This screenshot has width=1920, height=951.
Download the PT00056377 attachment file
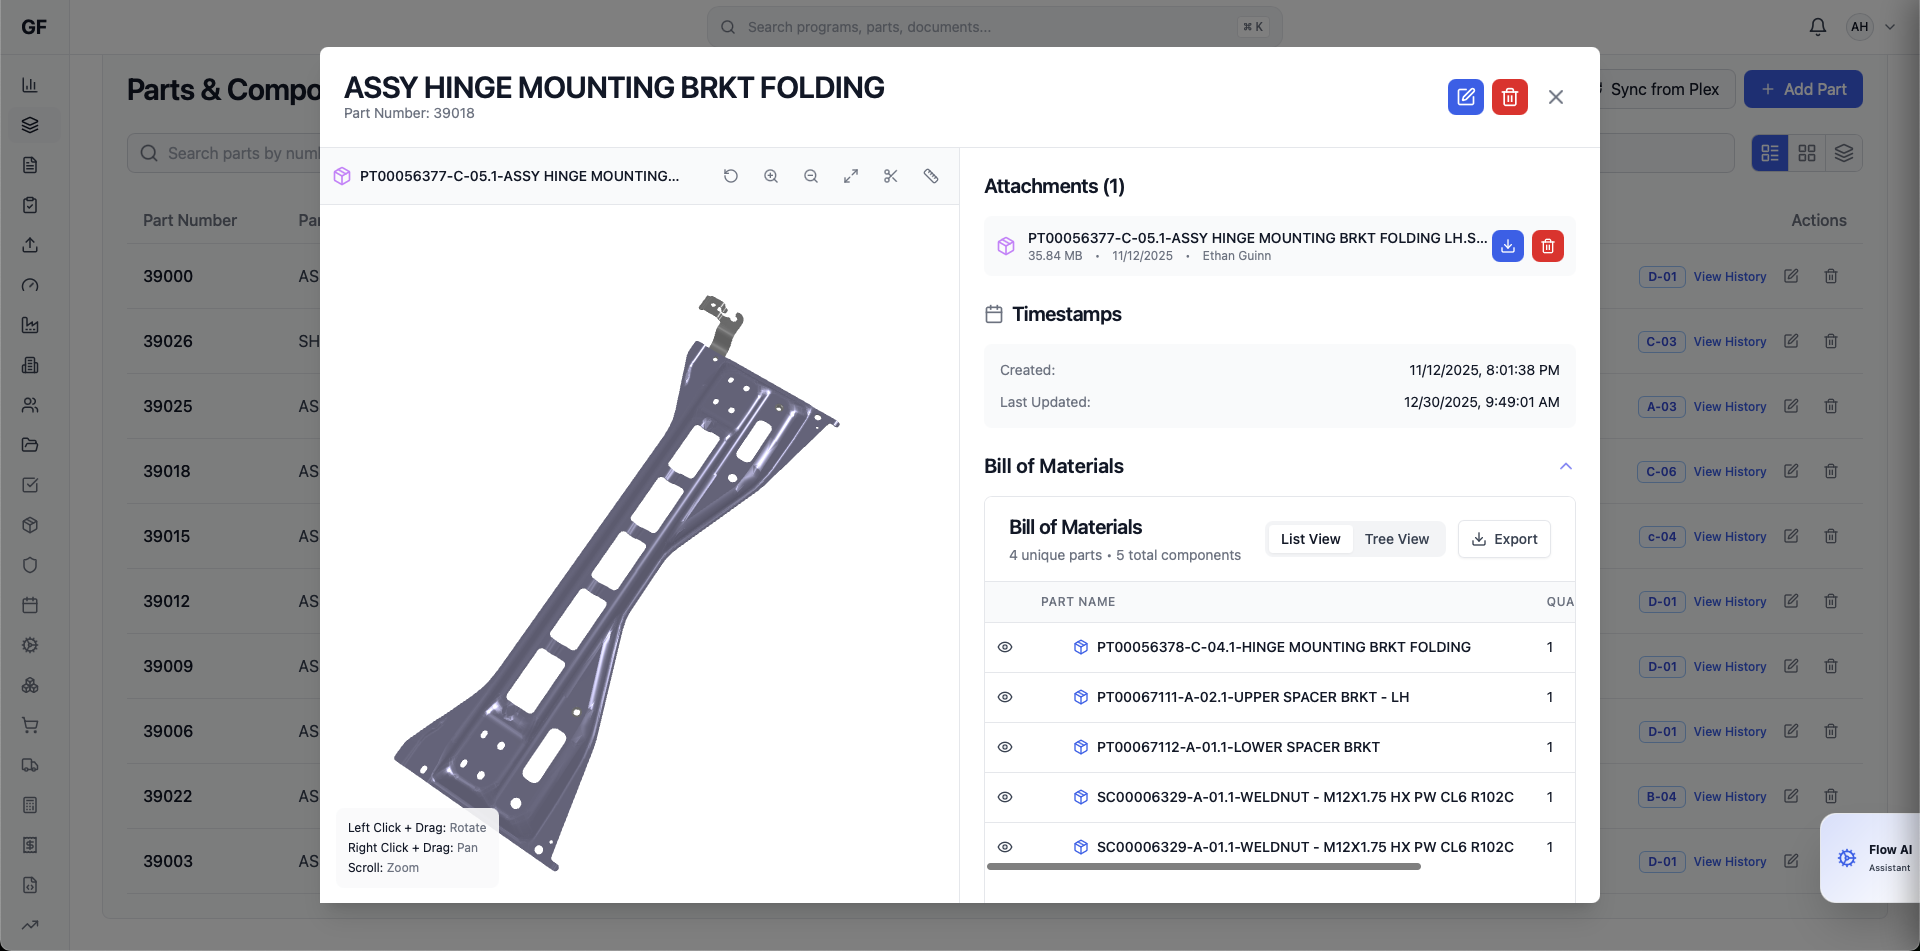tap(1507, 246)
